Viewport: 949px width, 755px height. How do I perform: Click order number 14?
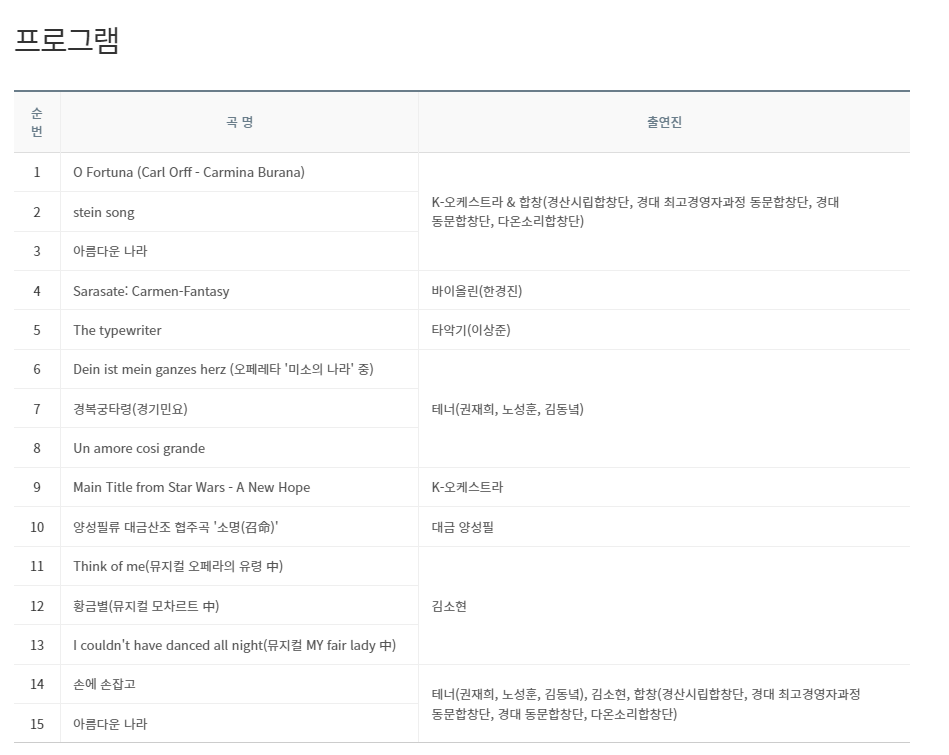[x=37, y=684]
